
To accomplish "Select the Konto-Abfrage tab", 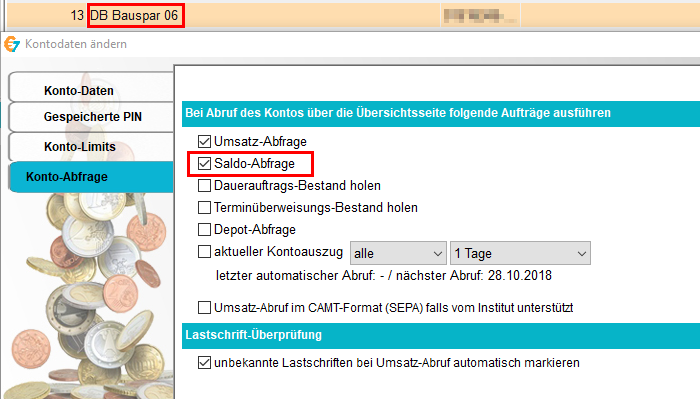I will pyautogui.click(x=91, y=177).
